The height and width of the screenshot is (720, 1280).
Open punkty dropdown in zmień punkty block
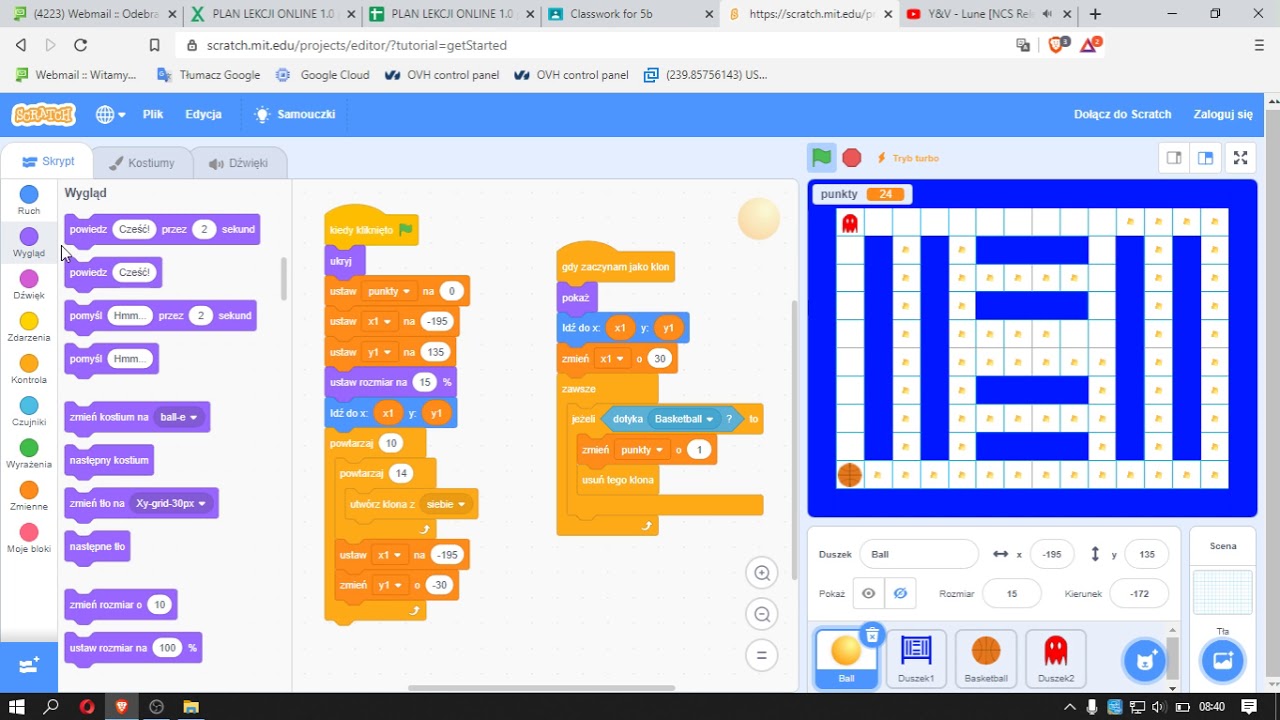click(x=642, y=450)
